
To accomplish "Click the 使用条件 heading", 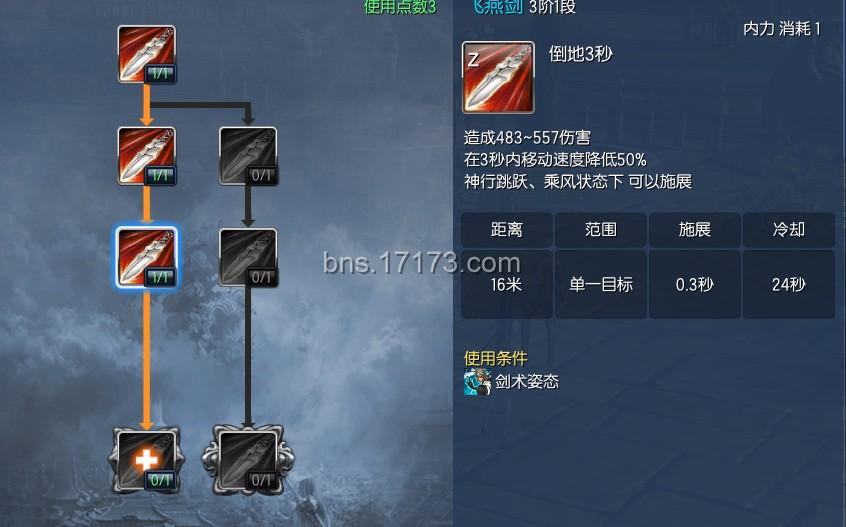I will tap(495, 358).
